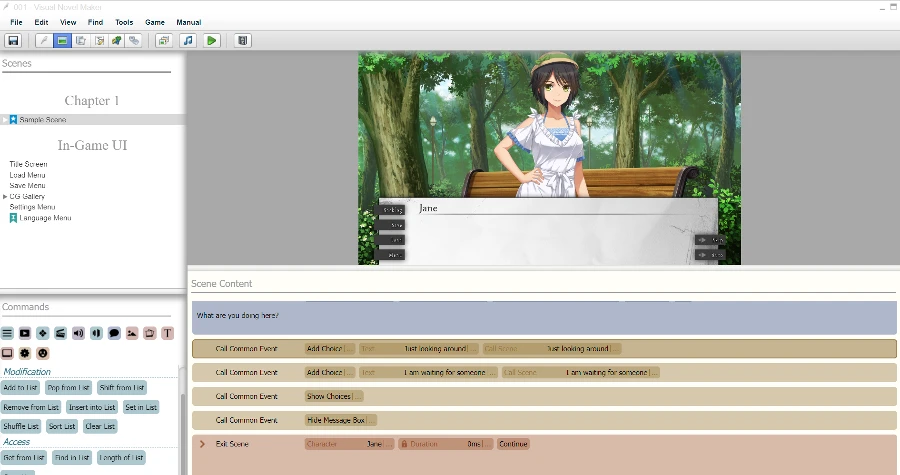Click the Save disk icon in toolbar
This screenshot has width=900, height=475.
click(13, 41)
